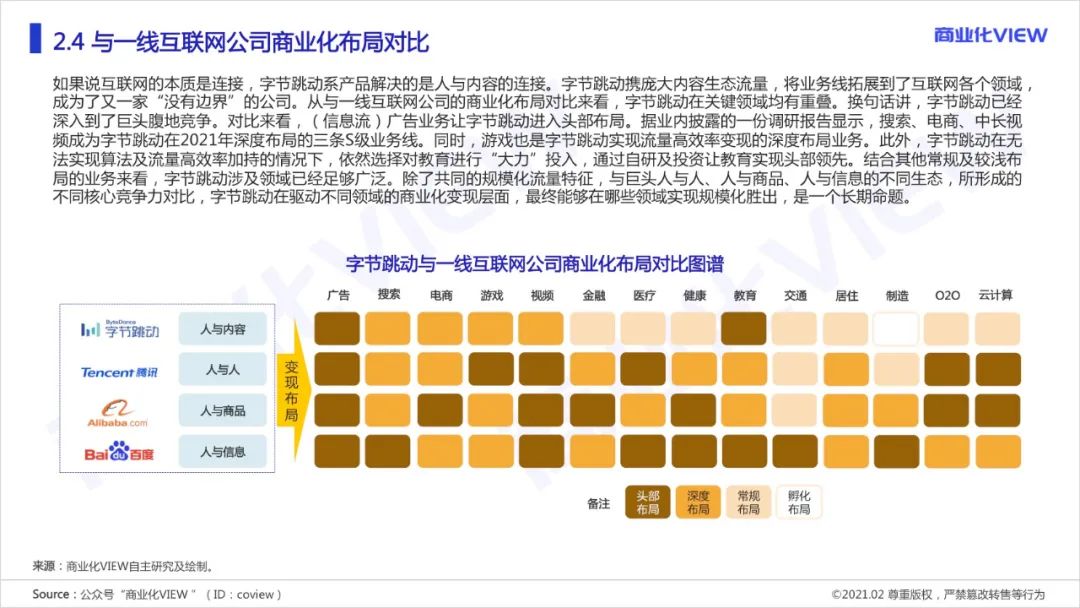
Task: Select the 人与内容 label box
Action: tap(222, 329)
